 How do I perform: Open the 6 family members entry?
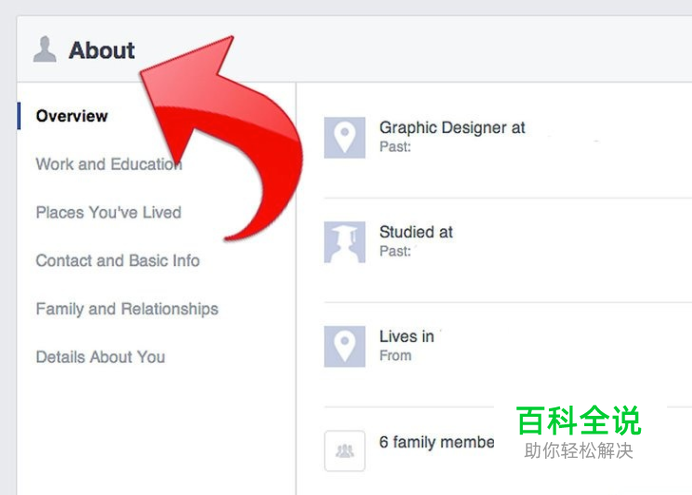pyautogui.click(x=437, y=441)
